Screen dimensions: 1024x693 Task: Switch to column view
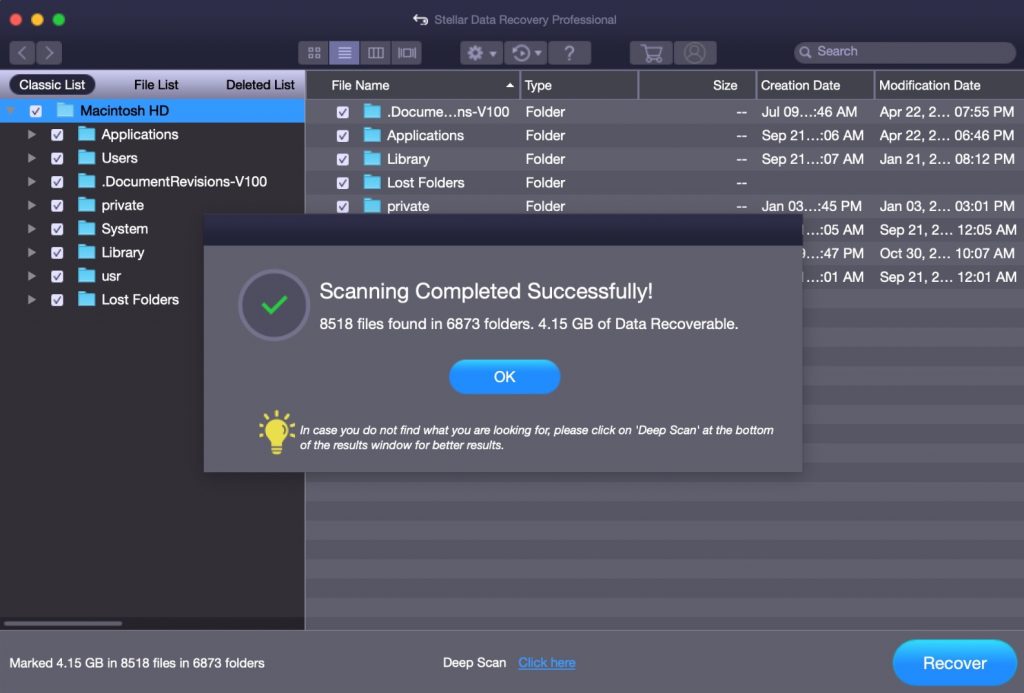tap(376, 53)
